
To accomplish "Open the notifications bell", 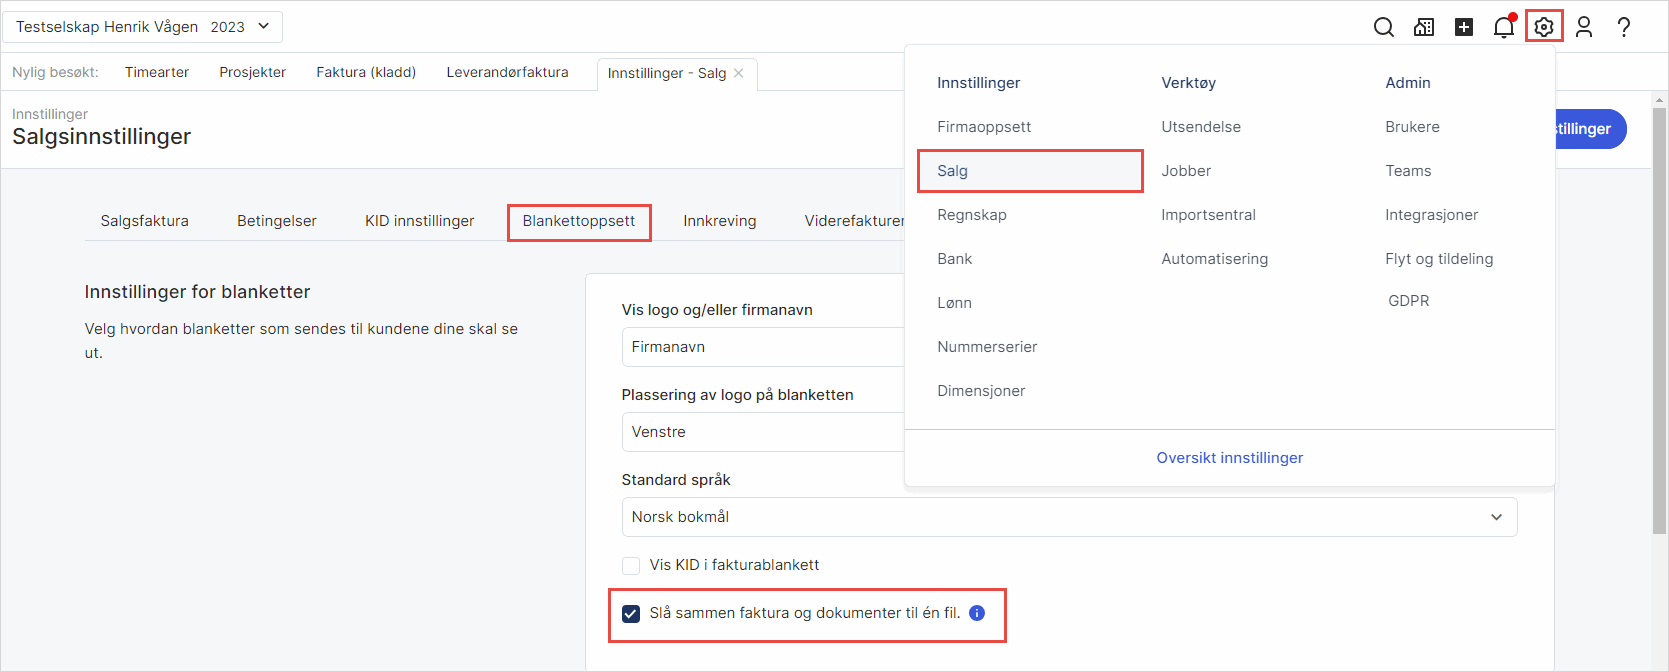I will pyautogui.click(x=1504, y=27).
